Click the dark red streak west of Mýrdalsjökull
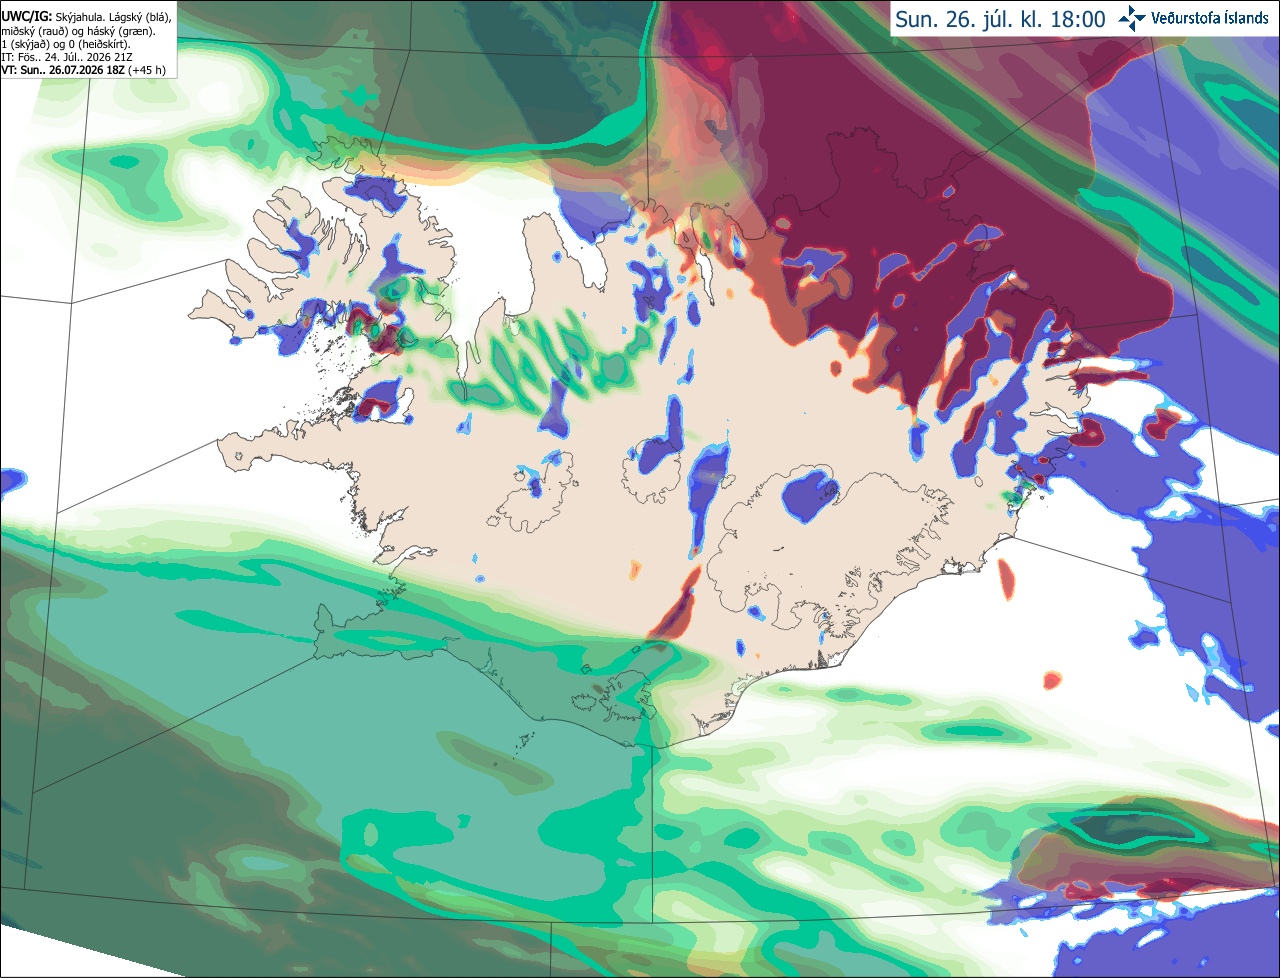 tap(677, 607)
